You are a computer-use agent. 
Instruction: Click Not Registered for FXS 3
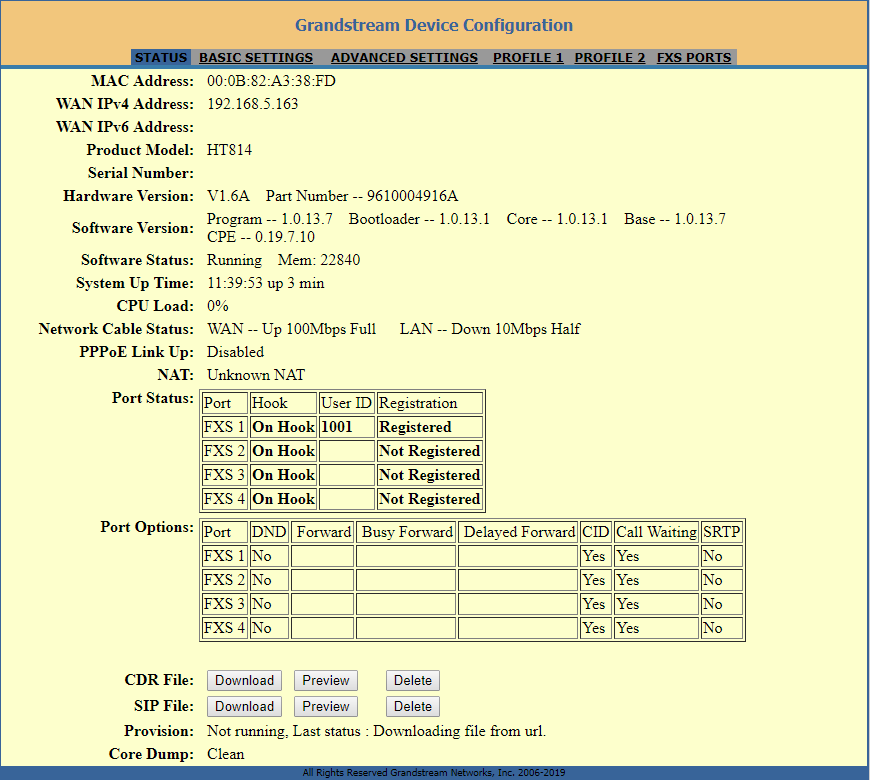pos(429,475)
